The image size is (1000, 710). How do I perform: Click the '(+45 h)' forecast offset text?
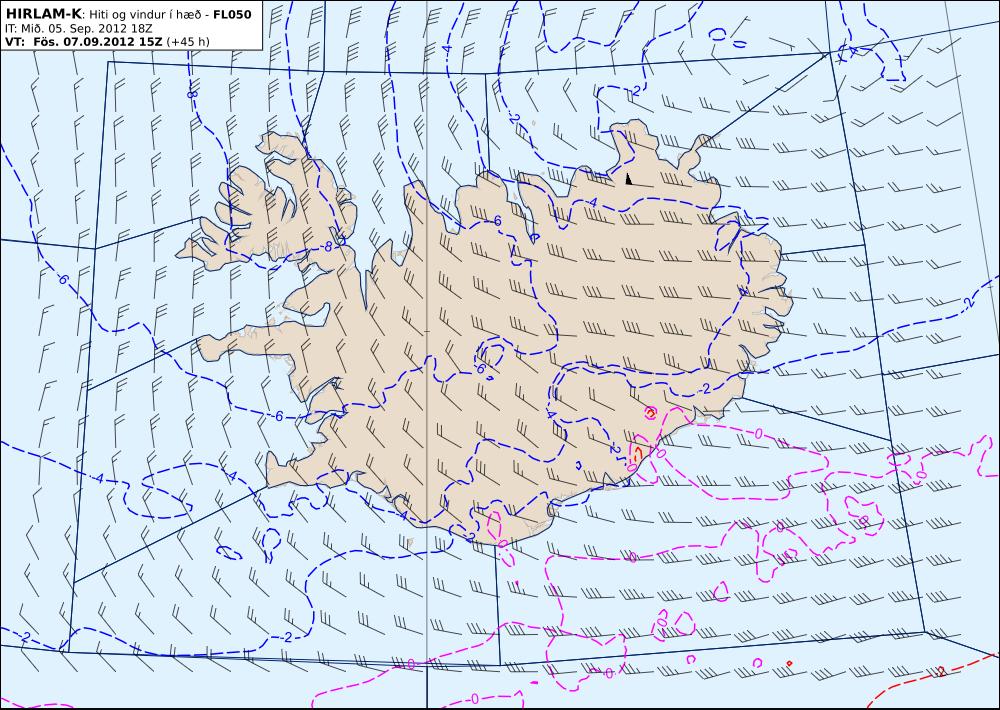coord(188,41)
